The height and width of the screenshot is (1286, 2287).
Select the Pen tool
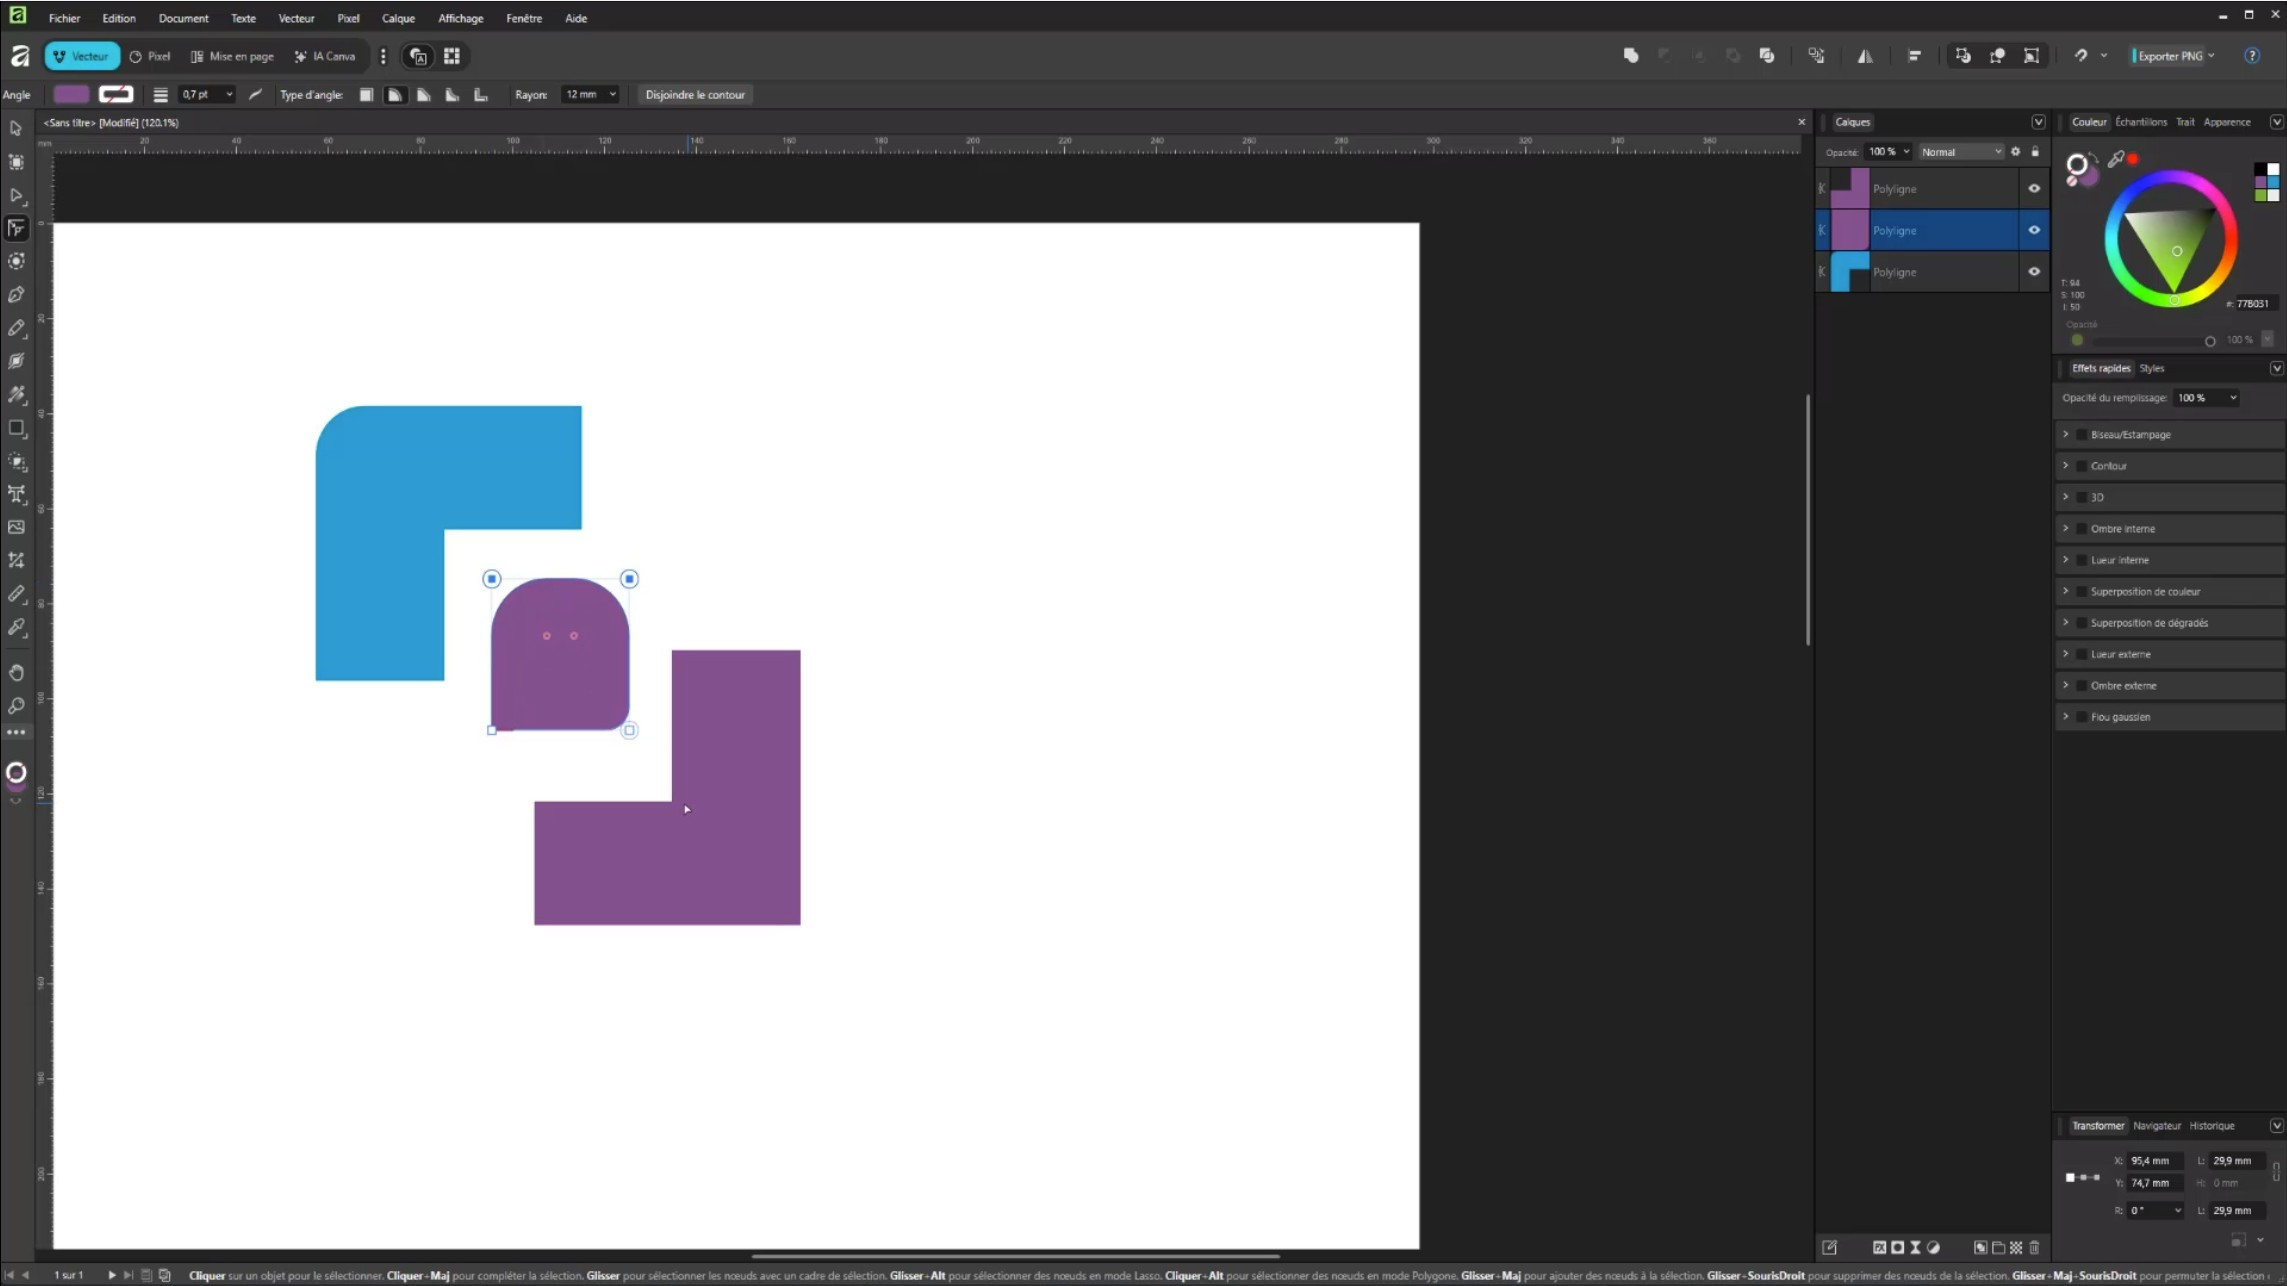click(16, 295)
